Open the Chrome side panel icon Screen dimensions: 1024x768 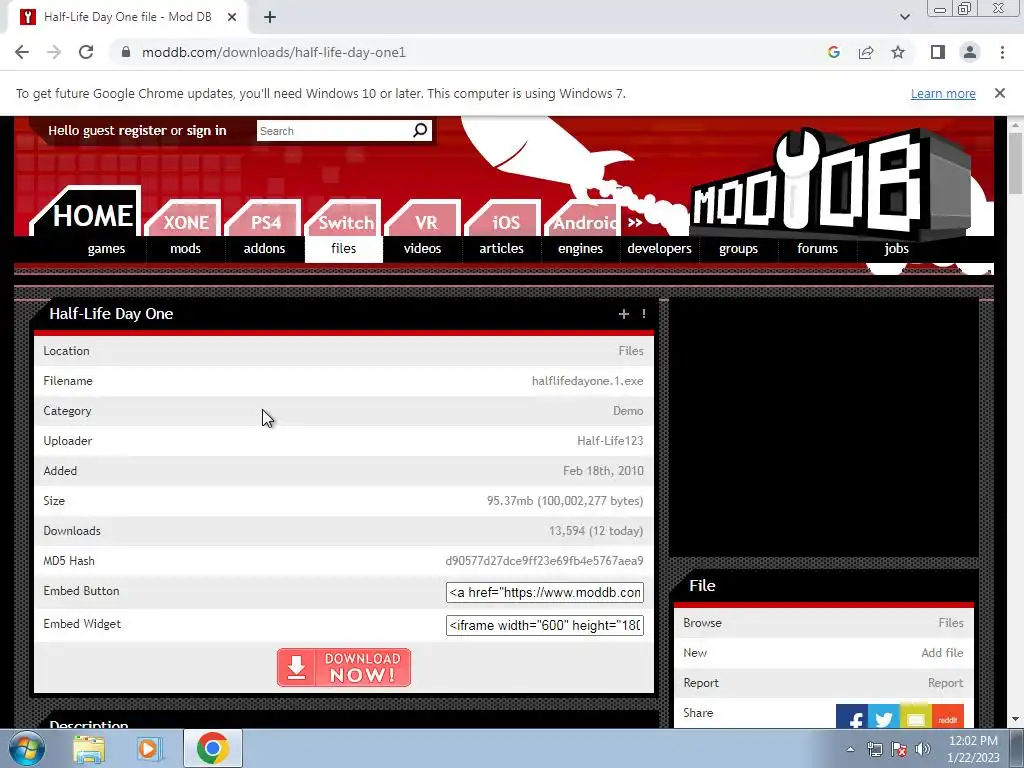point(938,52)
